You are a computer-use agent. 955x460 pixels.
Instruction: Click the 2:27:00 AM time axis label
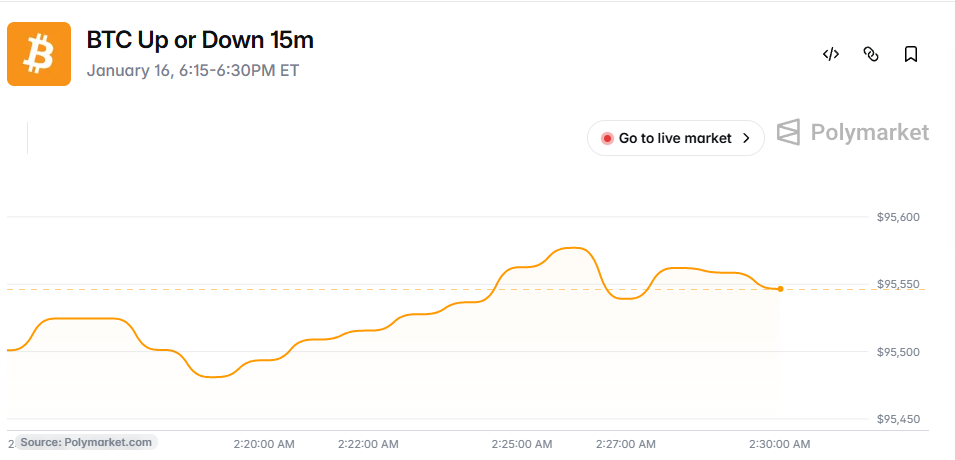point(626,444)
